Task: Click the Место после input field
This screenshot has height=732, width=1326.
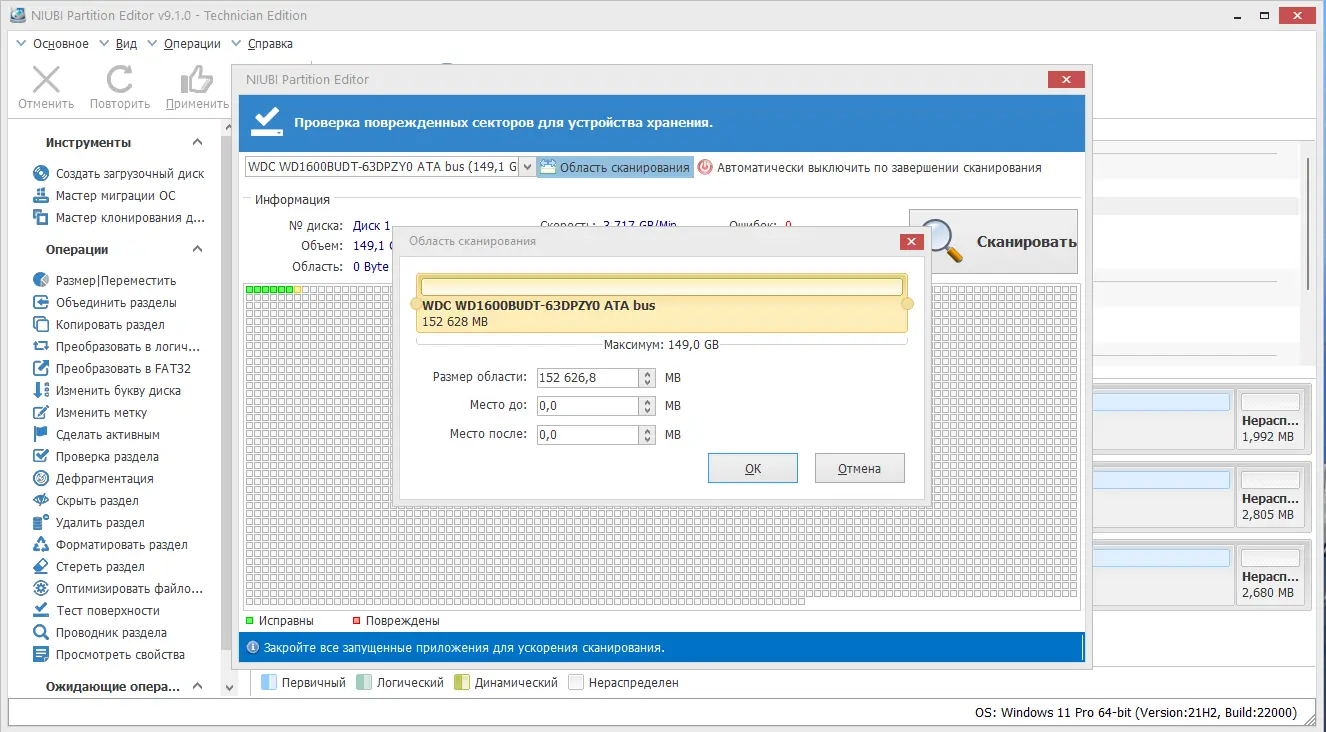Action: click(x=588, y=434)
